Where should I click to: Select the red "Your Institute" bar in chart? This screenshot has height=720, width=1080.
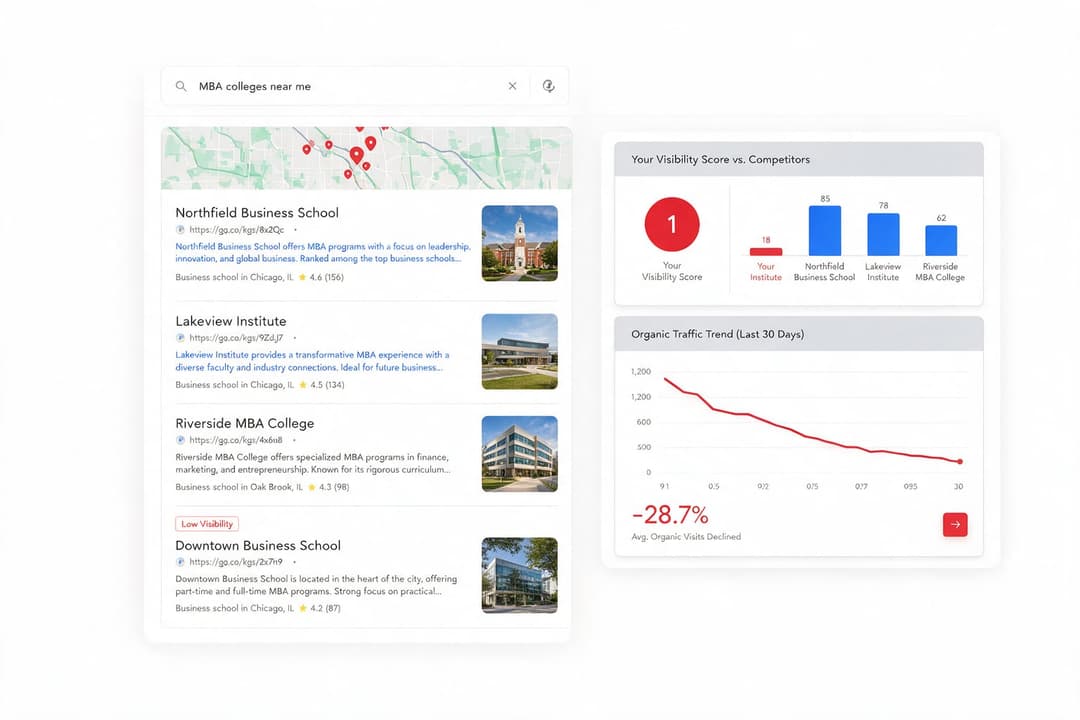tap(766, 251)
